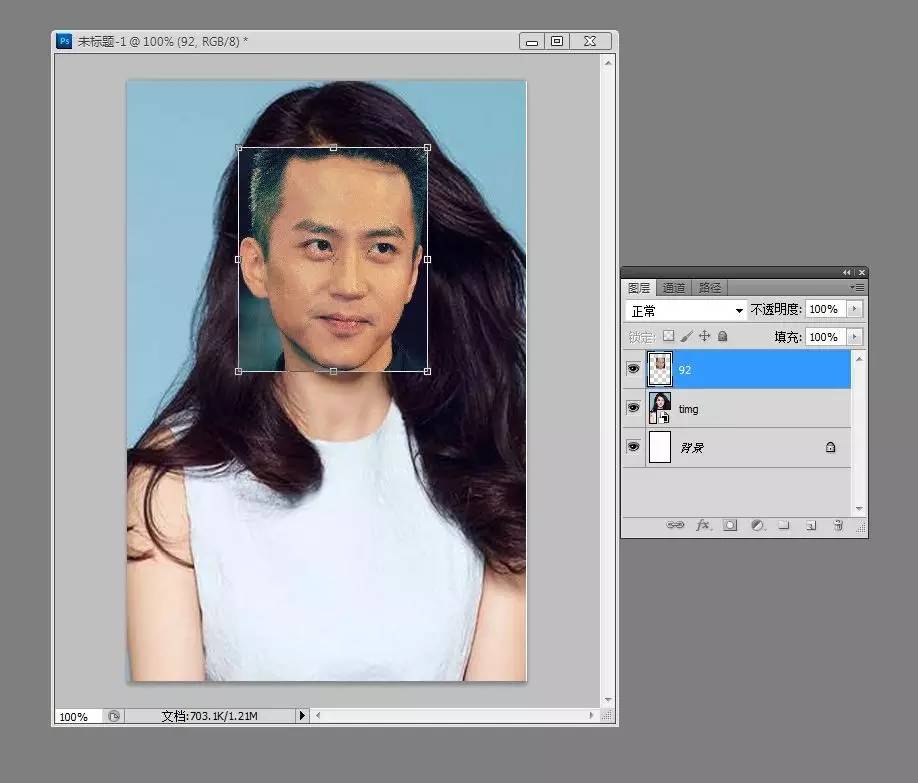Add a layer mask
918x783 pixels.
(730, 525)
